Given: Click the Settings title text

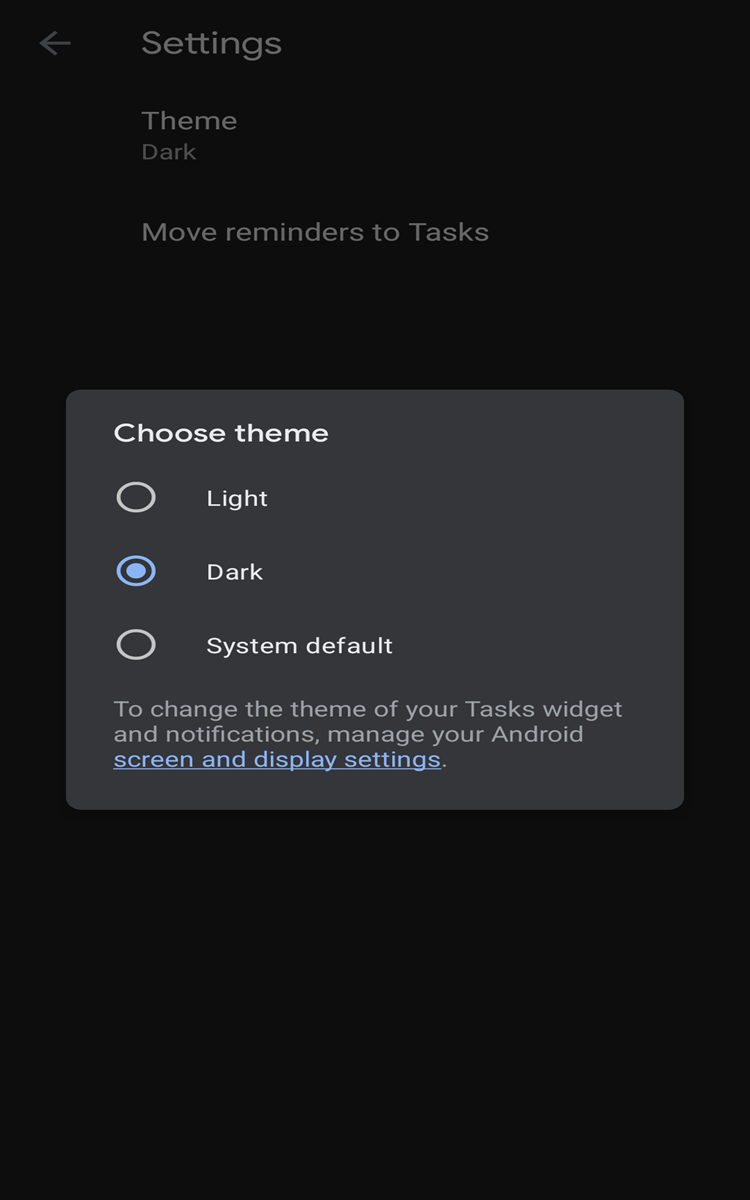Looking at the screenshot, I should coord(210,42).
